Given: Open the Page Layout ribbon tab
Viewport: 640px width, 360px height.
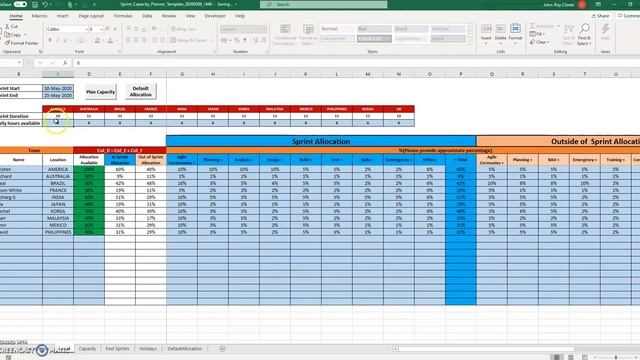Looking at the screenshot, I should point(91,16).
